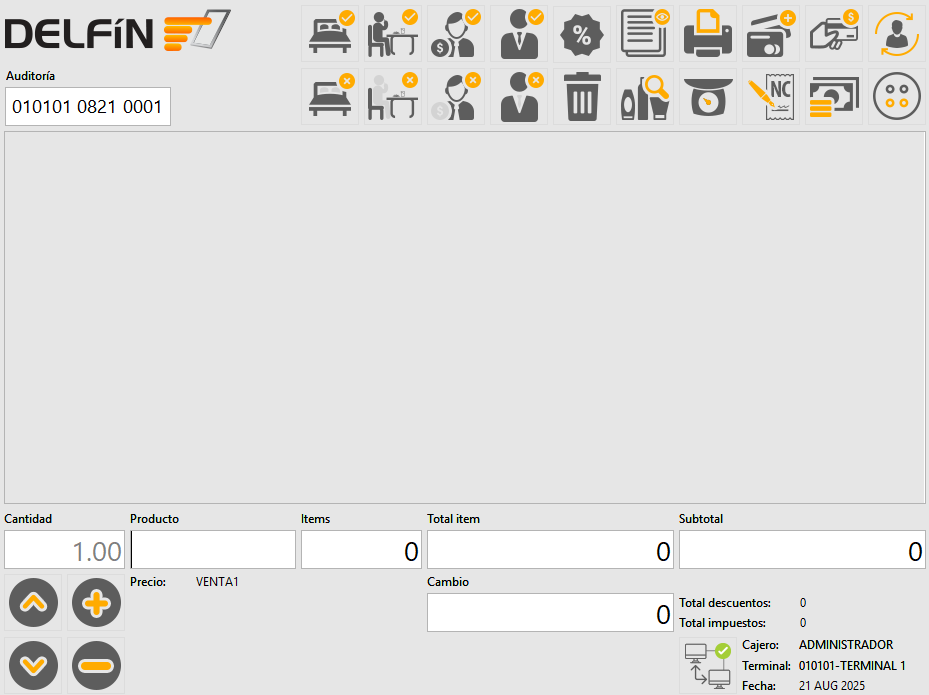
Task: Click the documents icon with eye badge
Action: [x=645, y=33]
